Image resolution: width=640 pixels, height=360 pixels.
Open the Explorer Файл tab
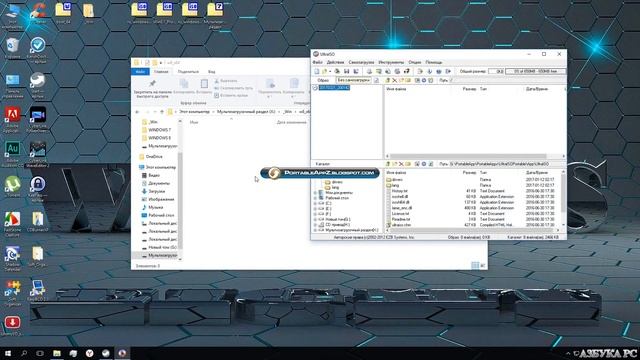point(140,72)
